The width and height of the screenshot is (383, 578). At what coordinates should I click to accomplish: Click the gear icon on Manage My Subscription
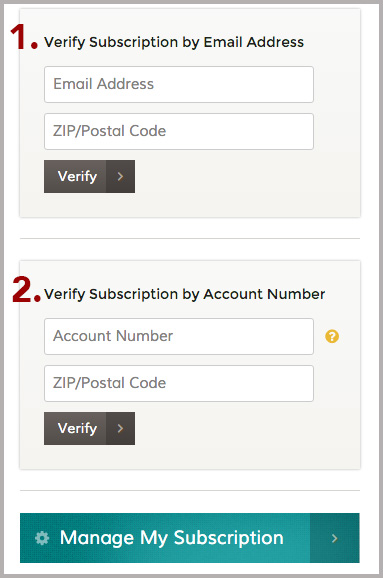point(42,538)
